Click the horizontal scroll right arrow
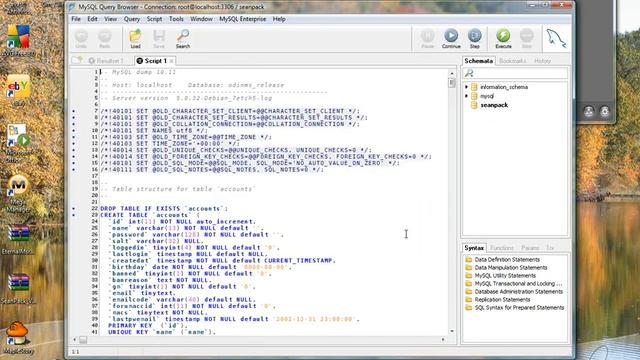Image resolution: width=640 pixels, height=360 pixels. (443, 339)
